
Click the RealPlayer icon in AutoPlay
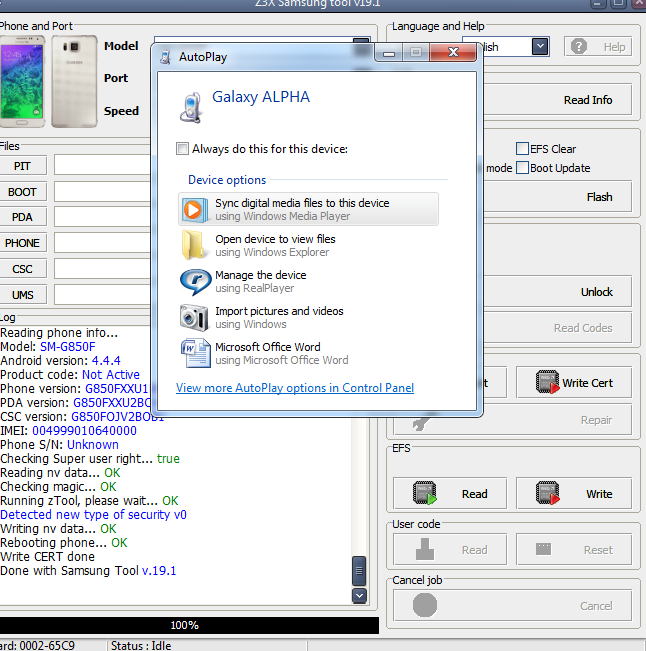point(195,282)
